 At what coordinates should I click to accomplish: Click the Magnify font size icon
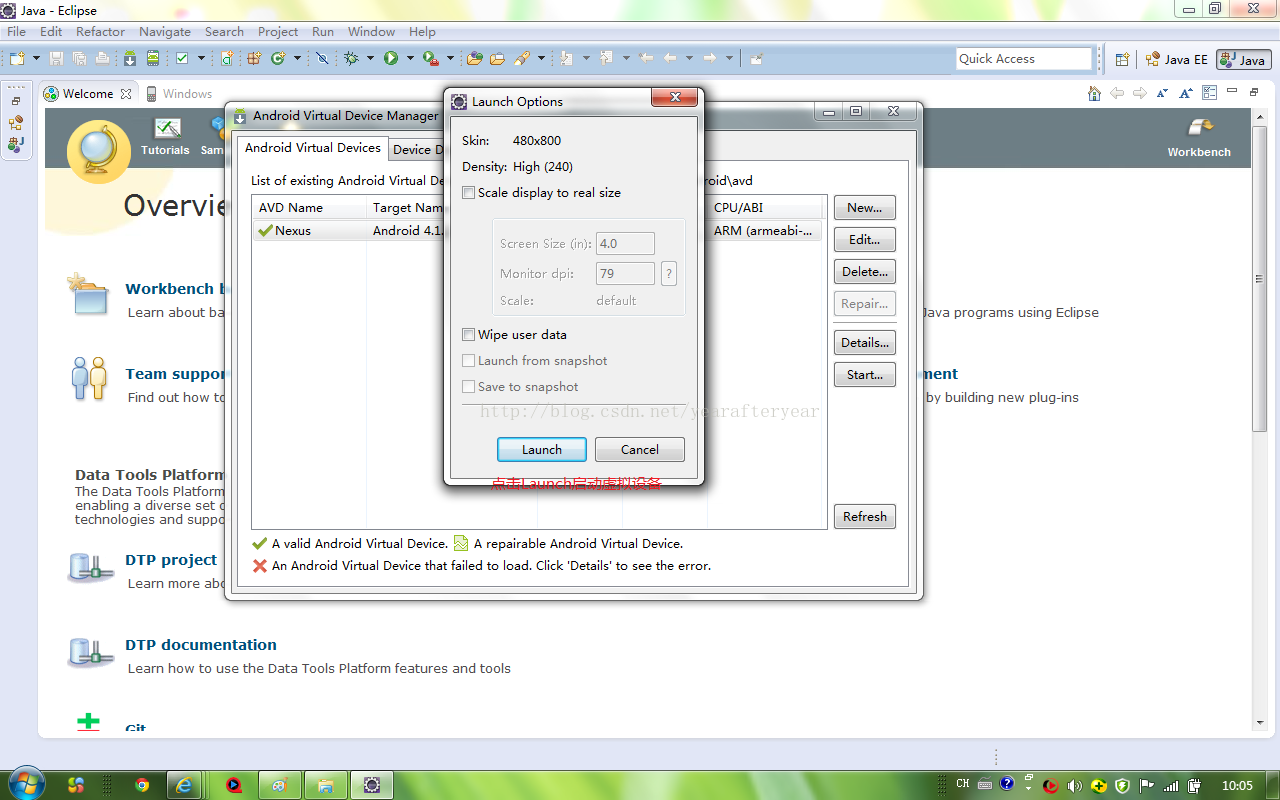pos(1186,93)
